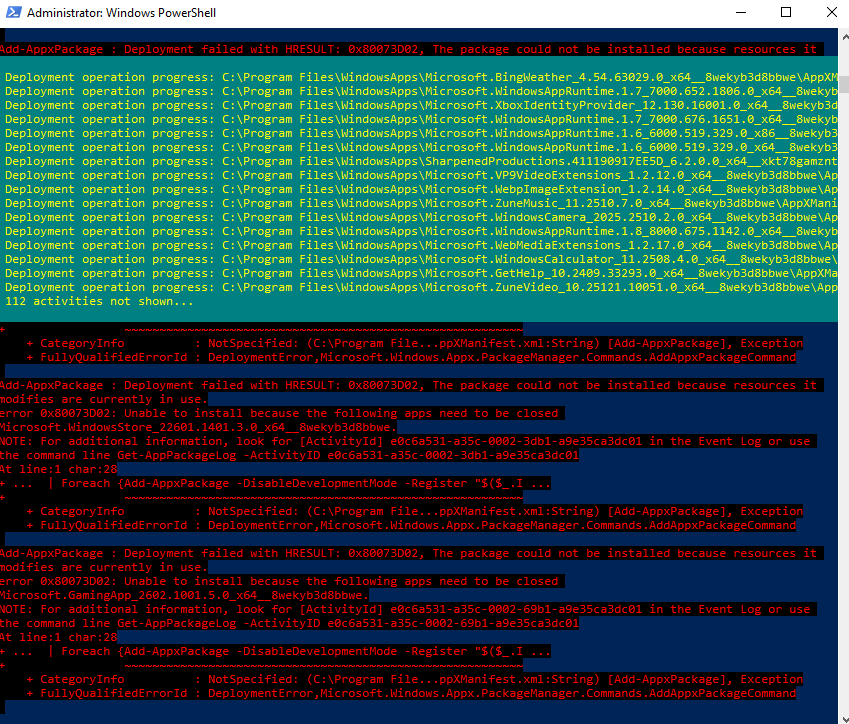Click the WindowsCamera deployment progress line
Screen dimensions: 849x724
pyautogui.click(x=421, y=217)
